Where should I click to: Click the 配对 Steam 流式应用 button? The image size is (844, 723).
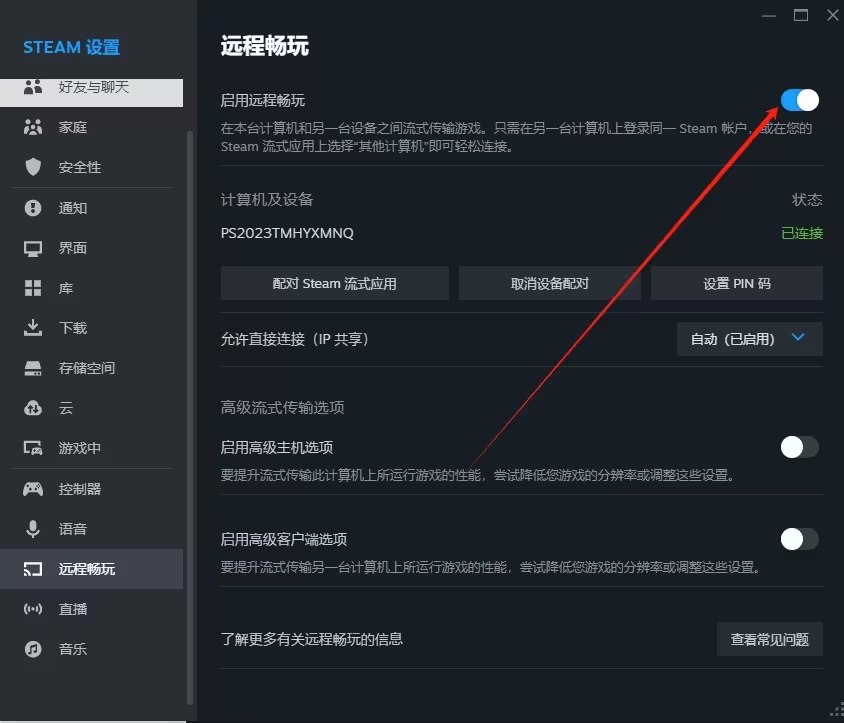point(335,283)
